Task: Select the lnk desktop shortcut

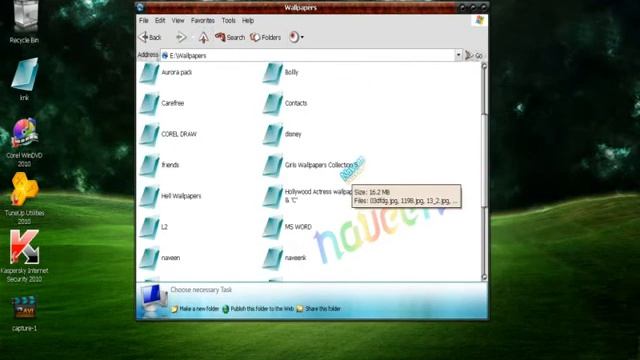Action: [x=24, y=79]
